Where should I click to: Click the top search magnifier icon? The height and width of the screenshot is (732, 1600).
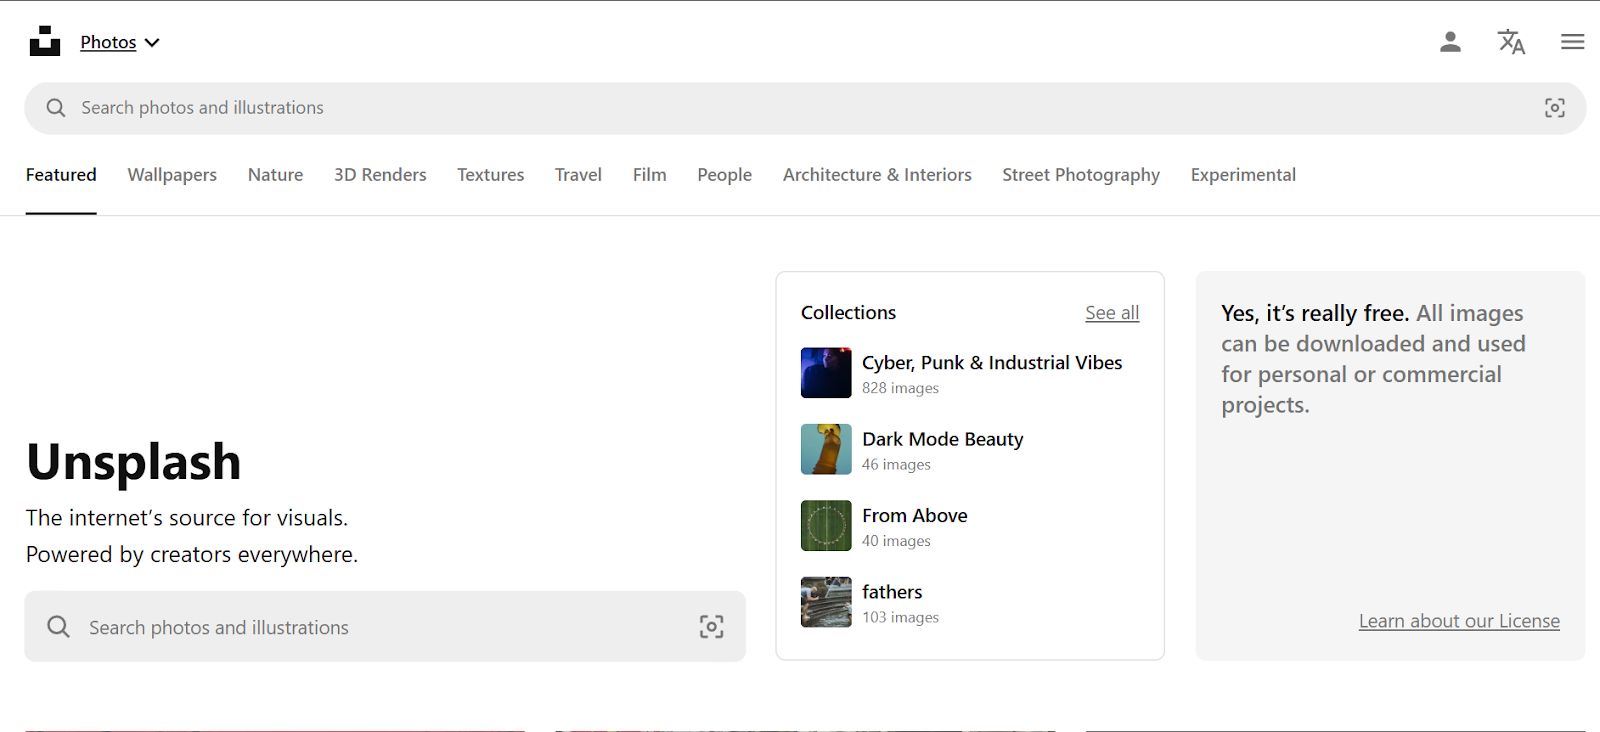click(56, 108)
